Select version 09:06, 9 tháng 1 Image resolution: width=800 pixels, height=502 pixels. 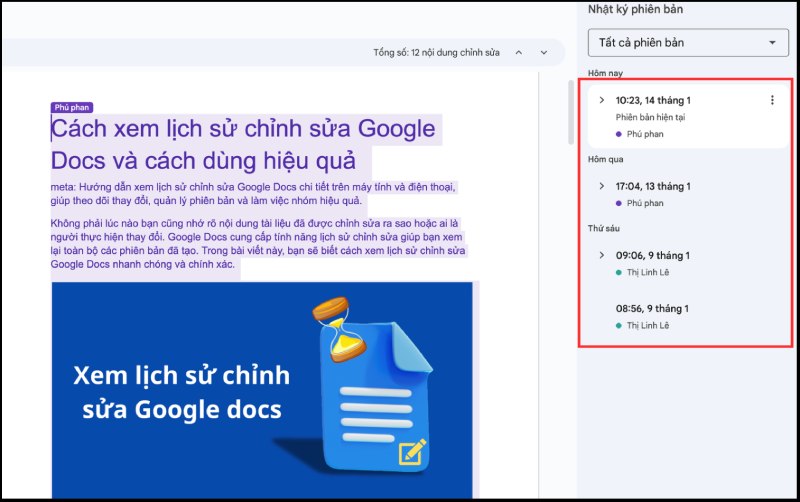tap(652, 255)
